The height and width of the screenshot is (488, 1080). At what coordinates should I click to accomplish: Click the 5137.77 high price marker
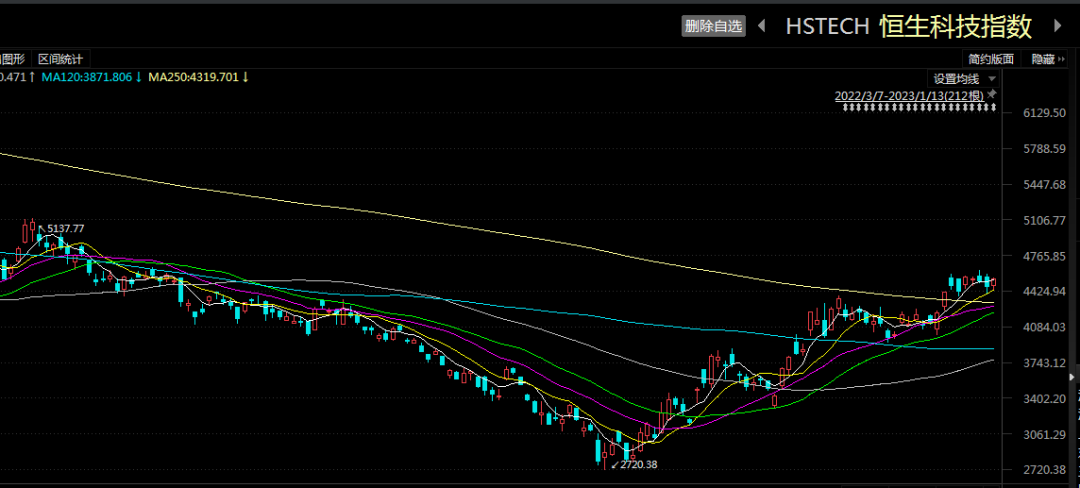(x=65, y=229)
